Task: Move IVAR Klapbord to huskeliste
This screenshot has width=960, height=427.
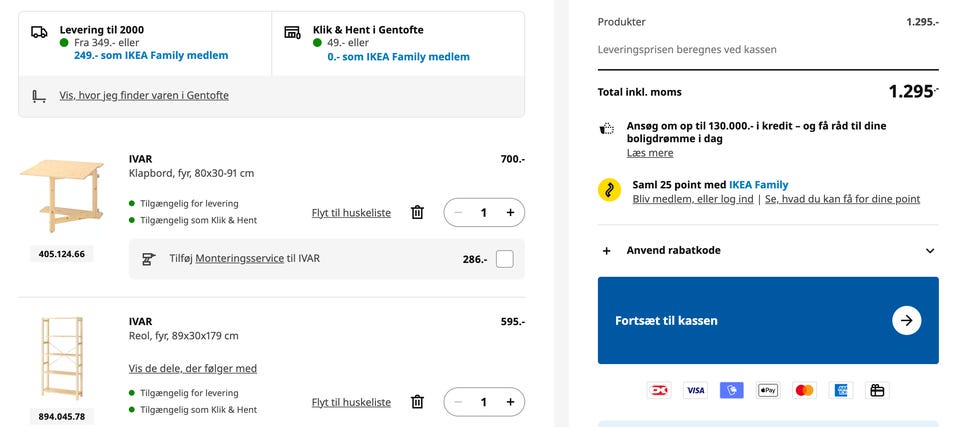Action: click(351, 213)
